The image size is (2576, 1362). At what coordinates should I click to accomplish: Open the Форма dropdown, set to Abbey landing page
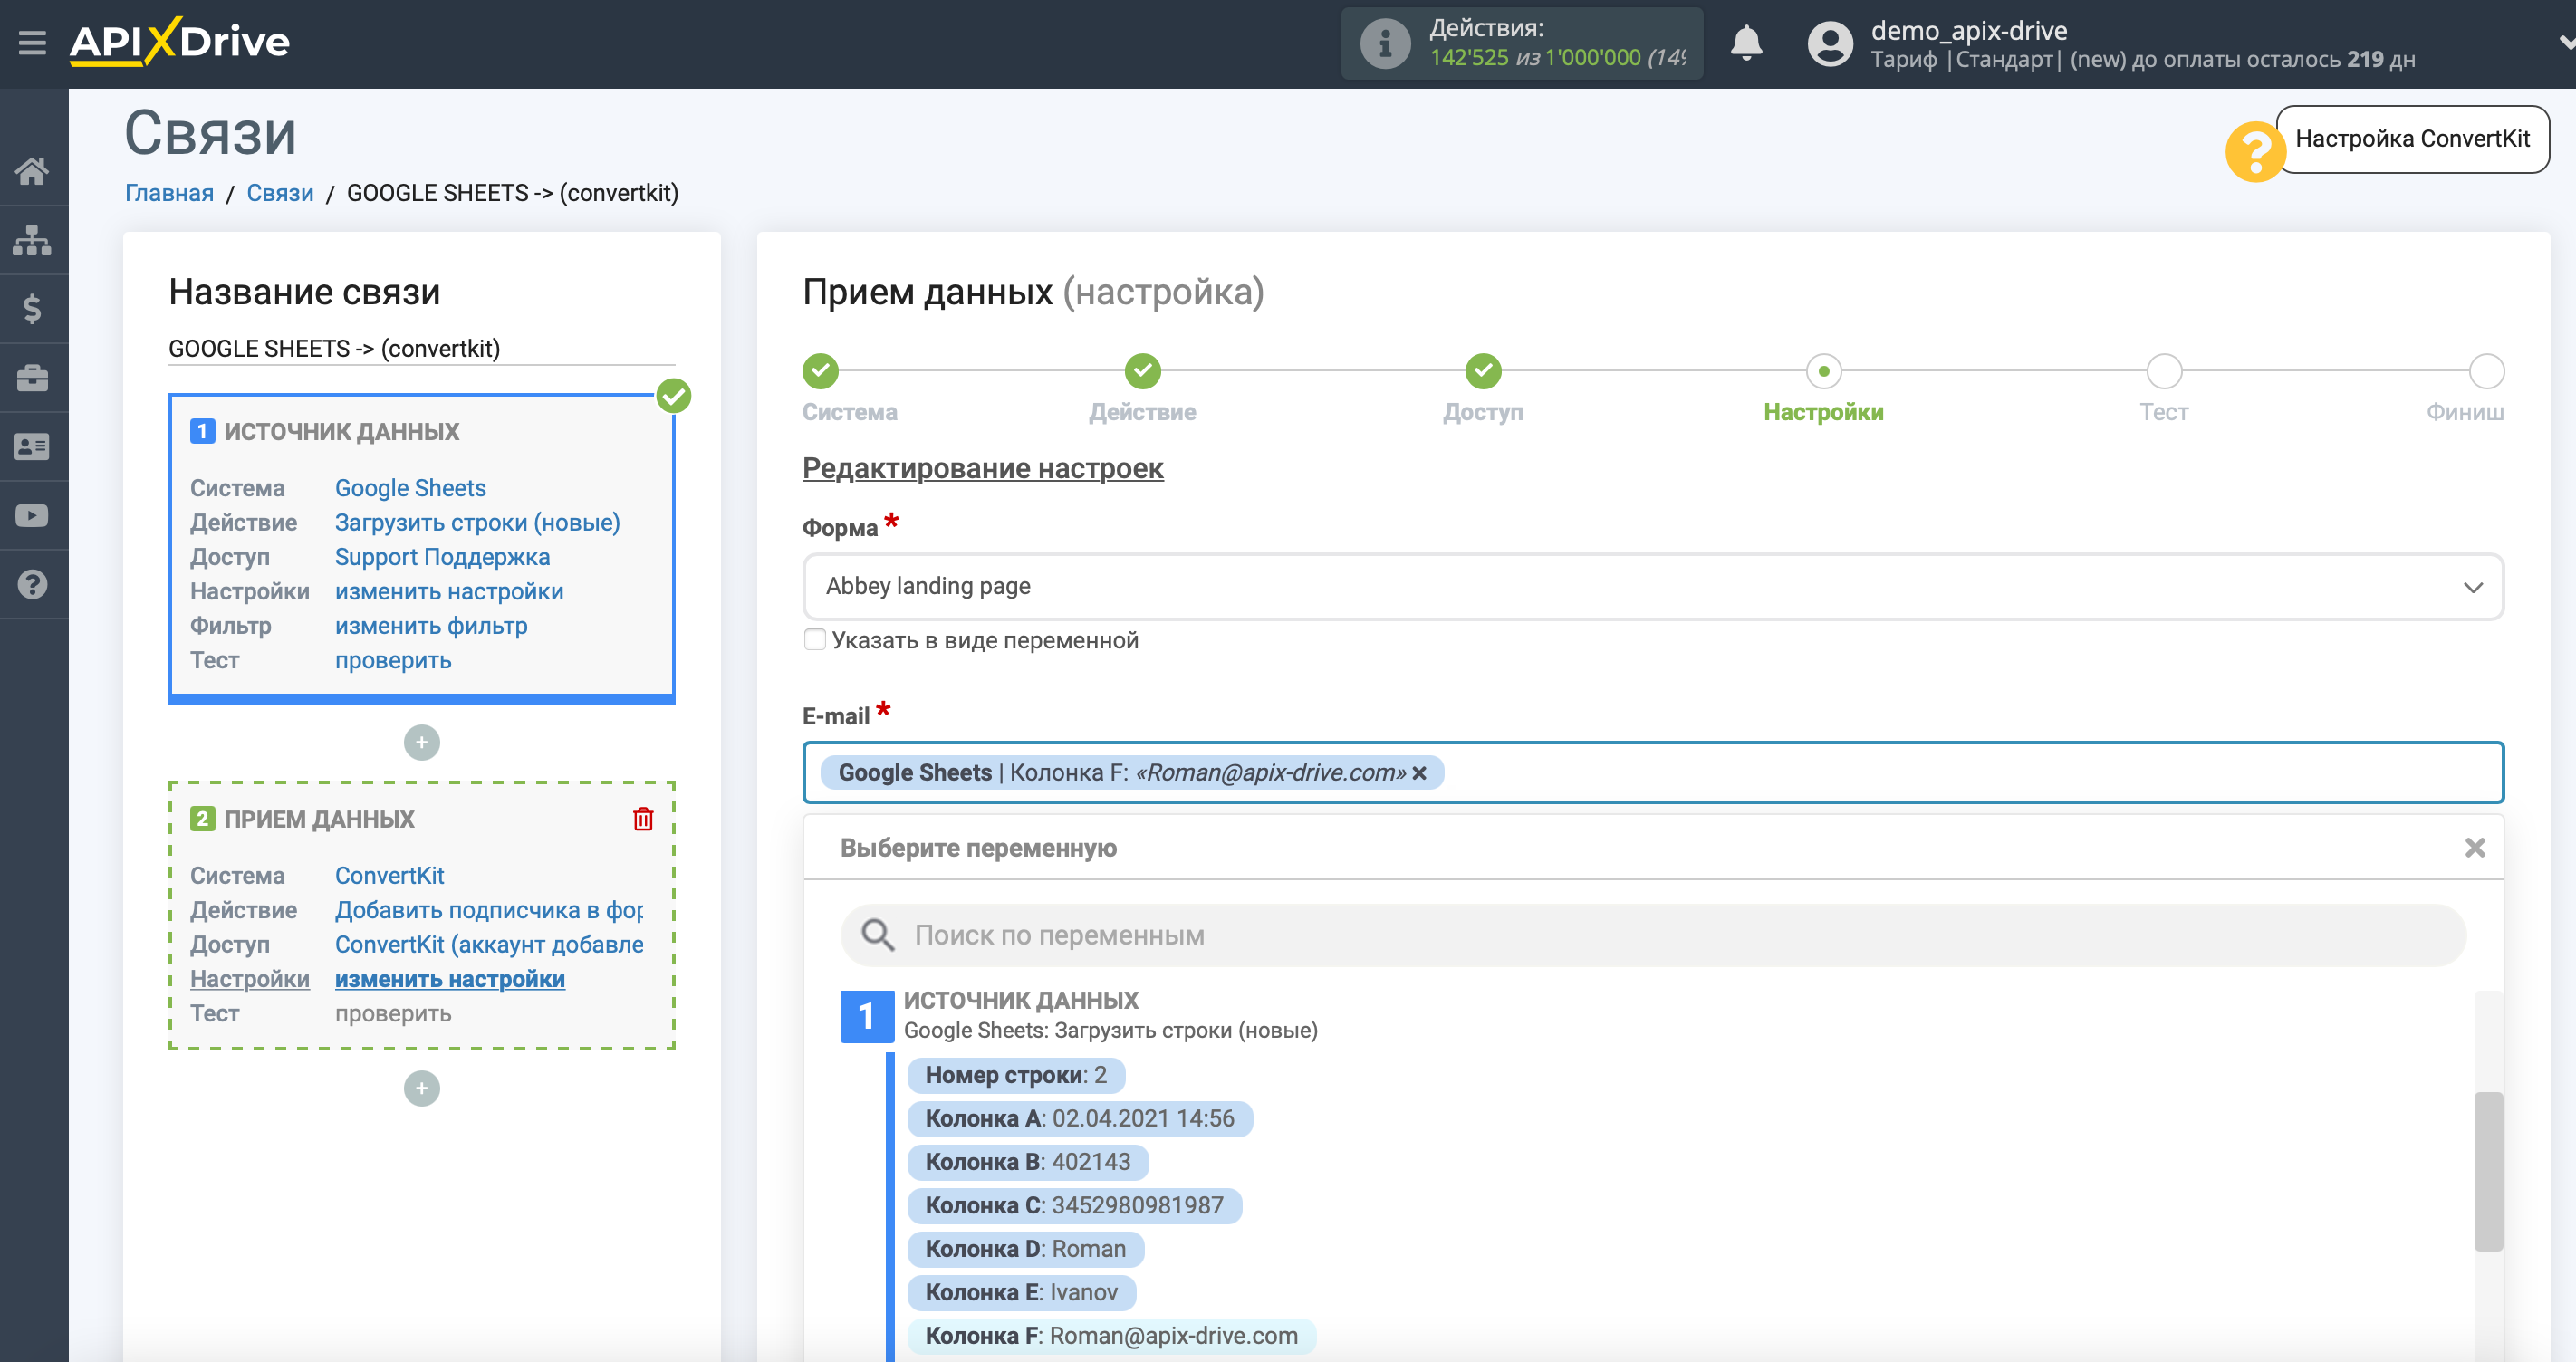click(1652, 586)
